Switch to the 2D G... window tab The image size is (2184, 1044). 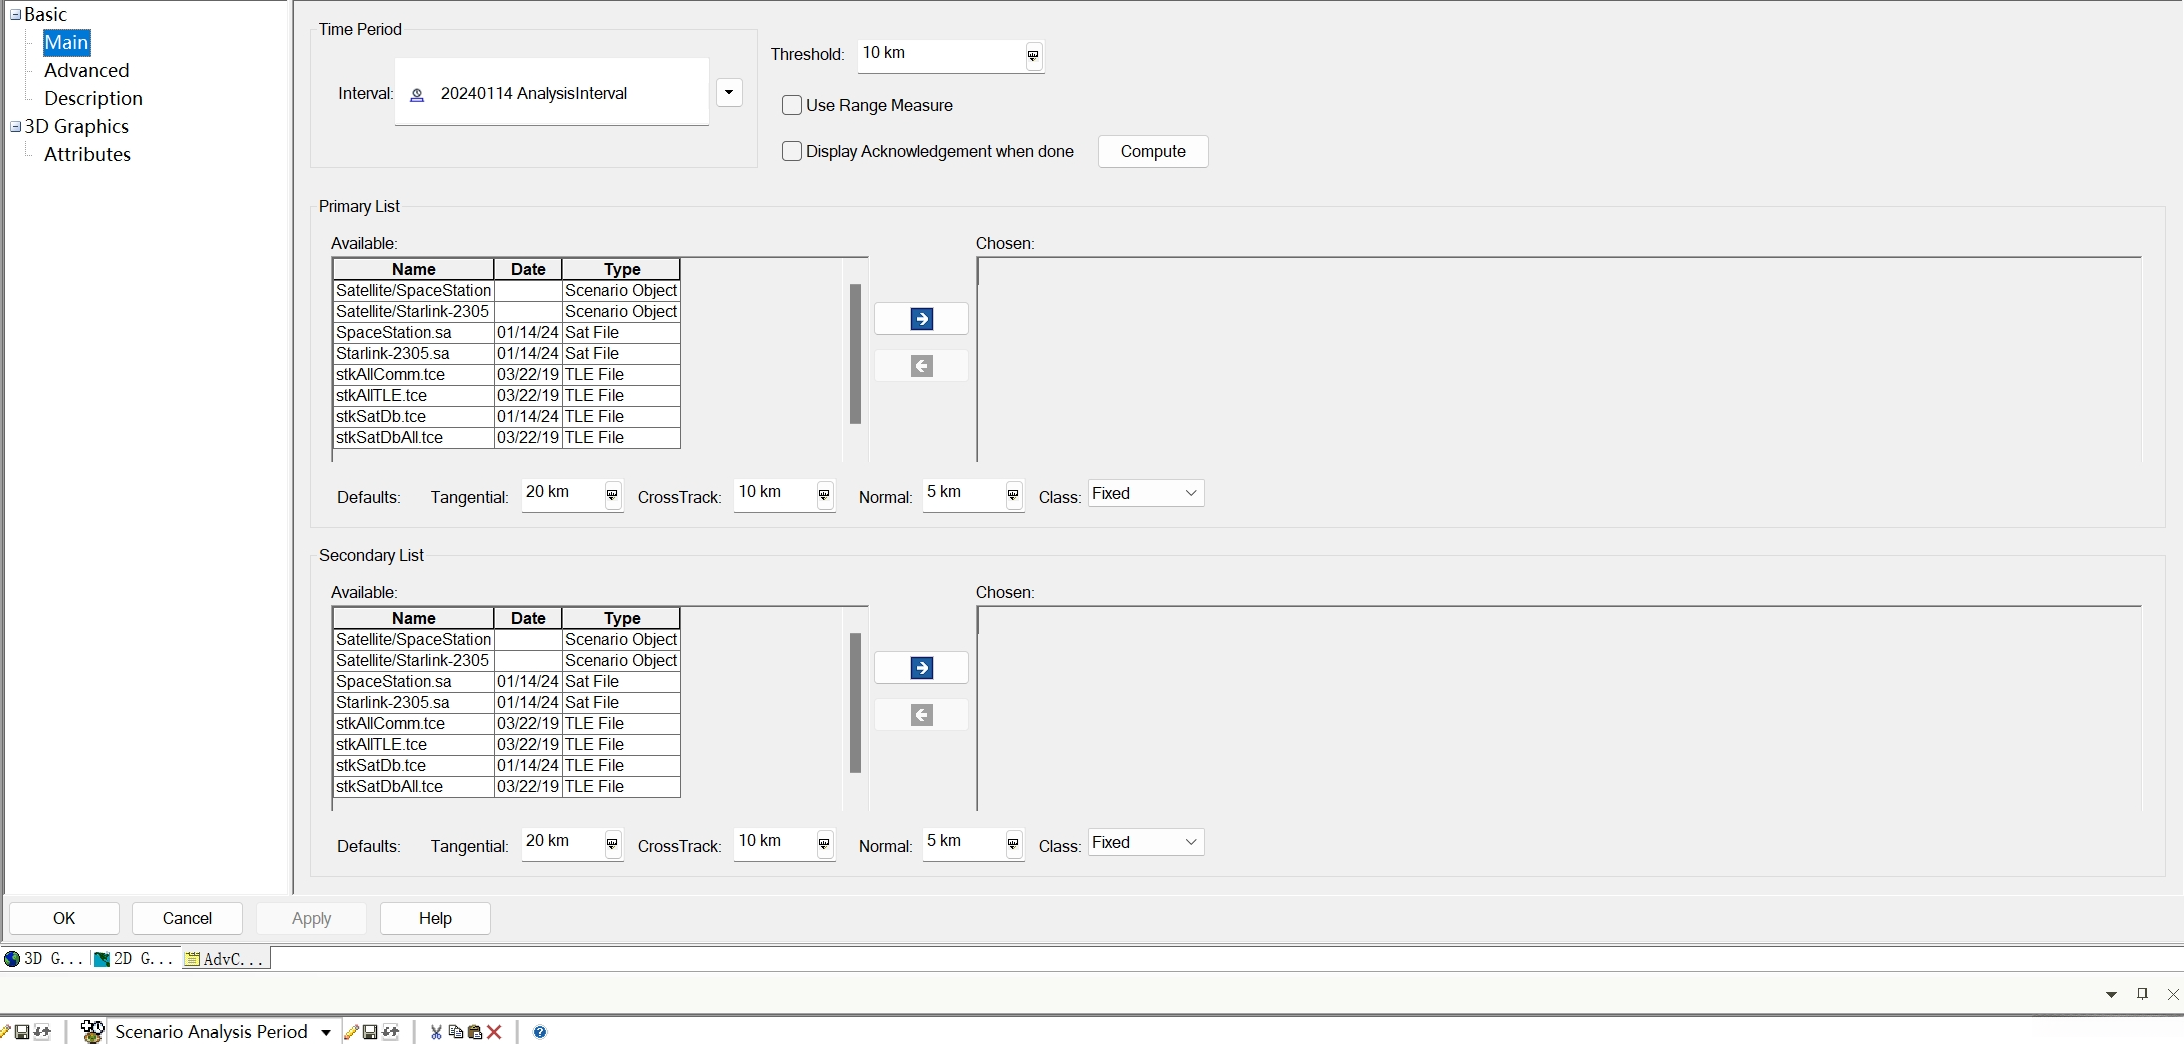coord(134,958)
